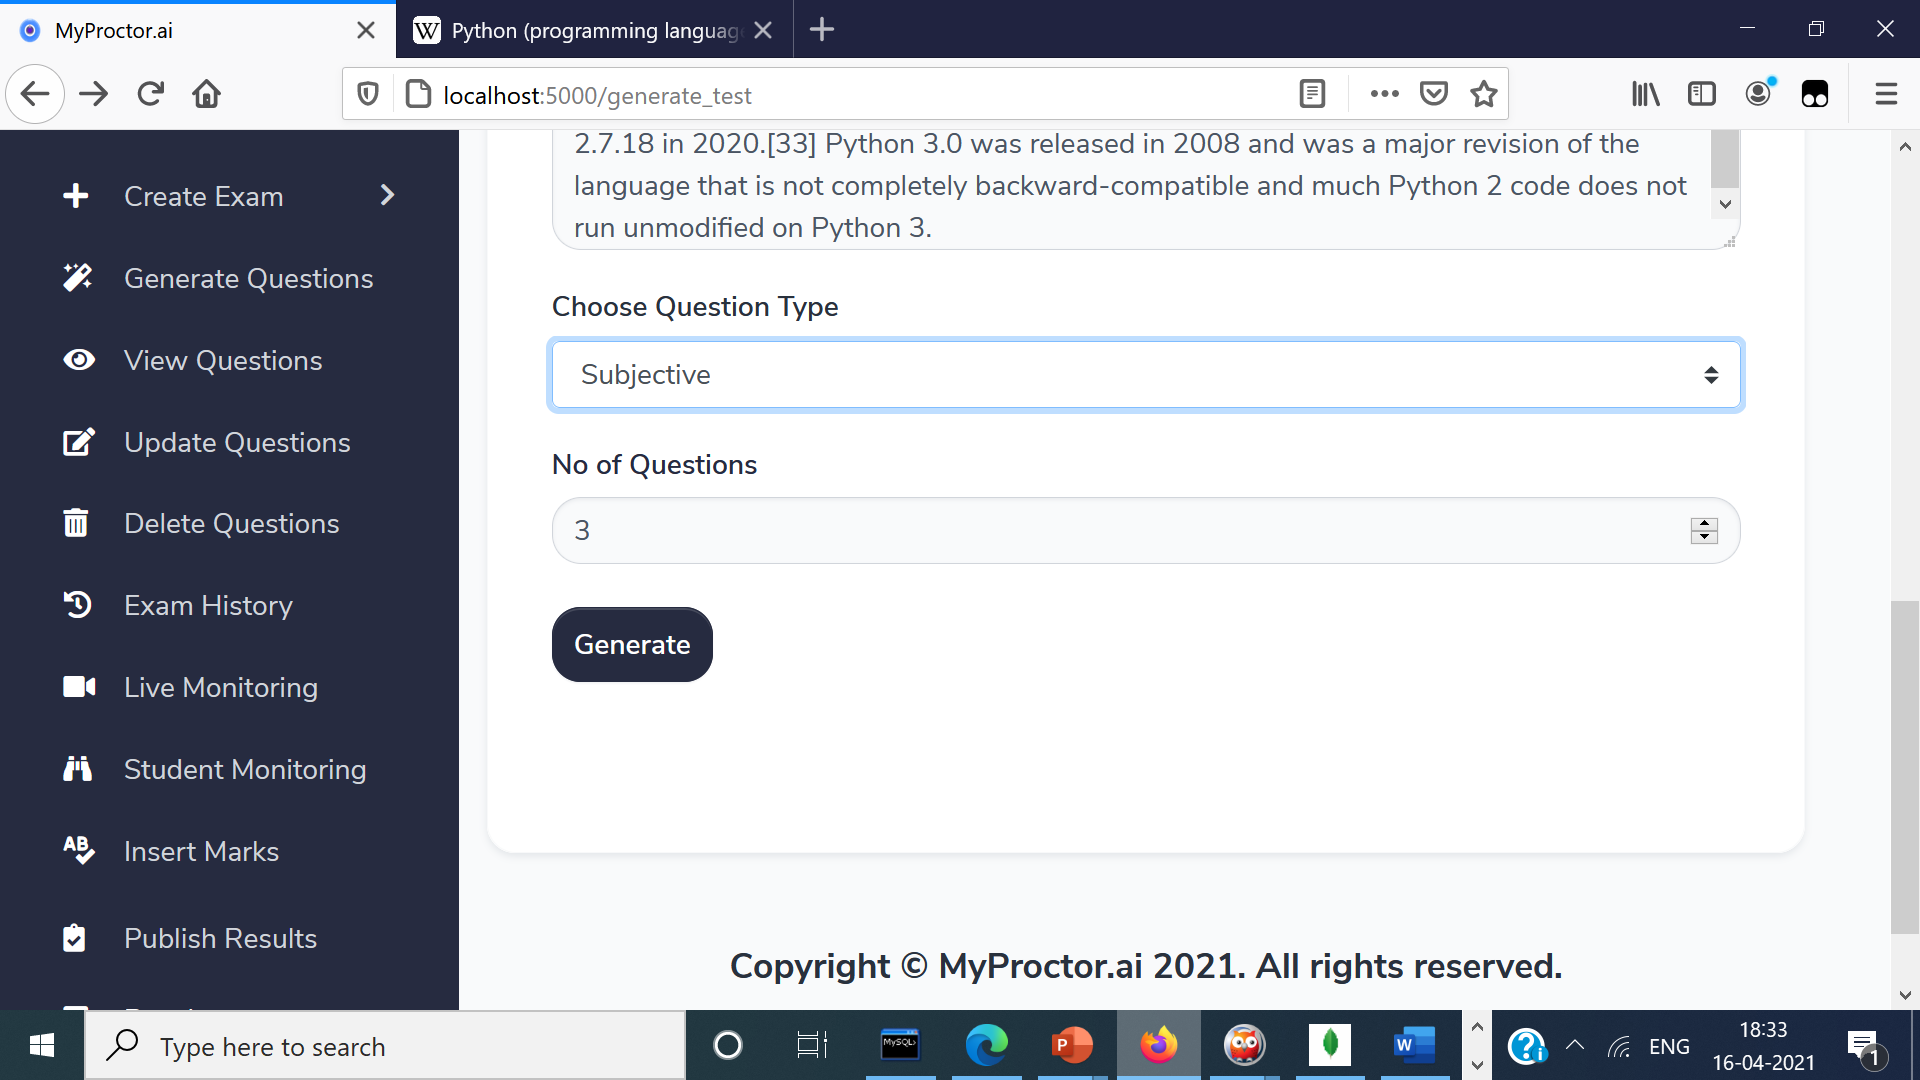
Task: Click the Live Monitoring camera icon
Action: (x=79, y=687)
